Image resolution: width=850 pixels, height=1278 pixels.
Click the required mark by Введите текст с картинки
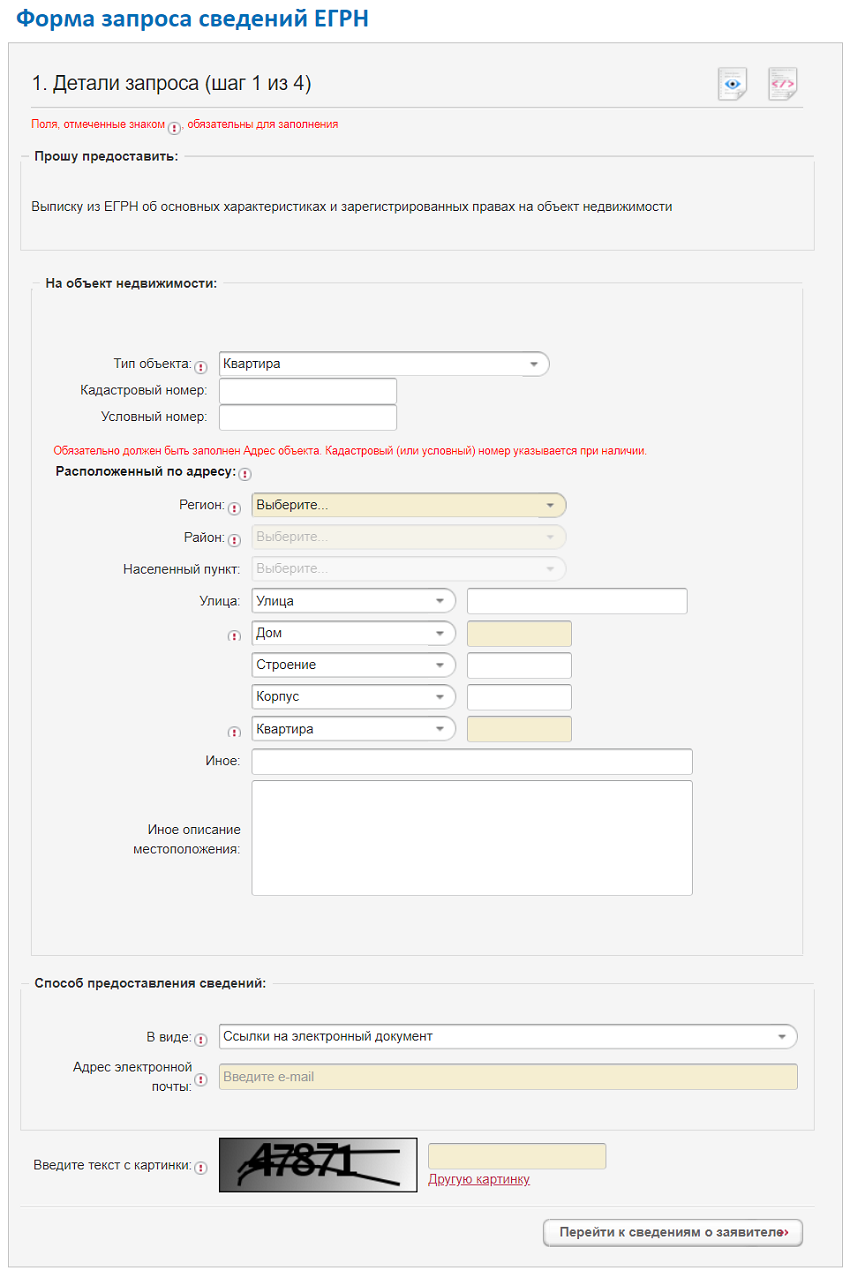201,1167
